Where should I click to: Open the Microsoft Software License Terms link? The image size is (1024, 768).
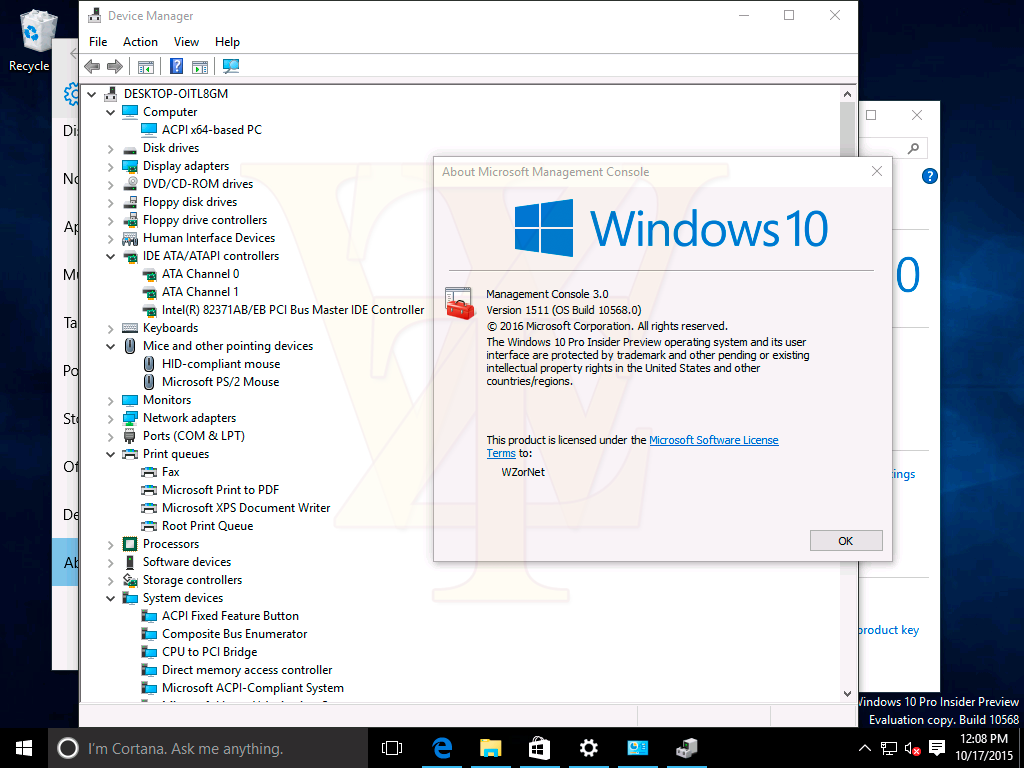(x=713, y=440)
